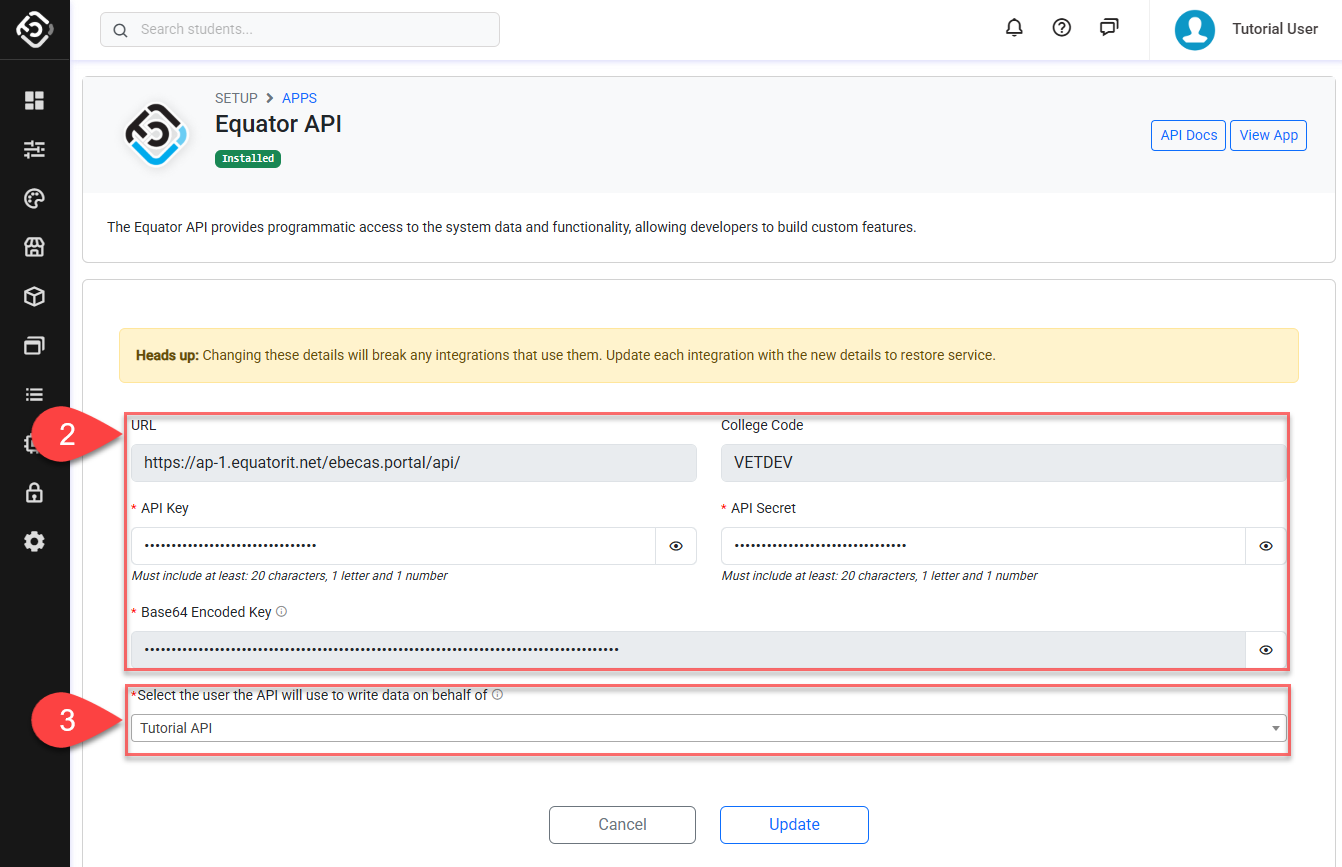This screenshot has height=867, width=1342.
Task: Show the API Secret using eye icon
Action: point(1266,546)
